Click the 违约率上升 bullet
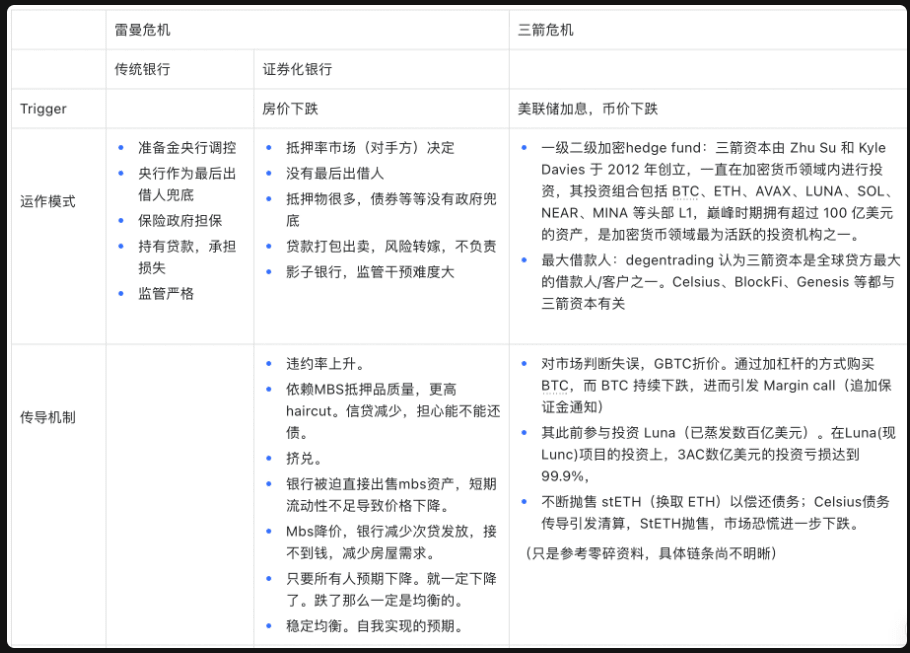The width and height of the screenshot is (910, 653). coord(325,364)
